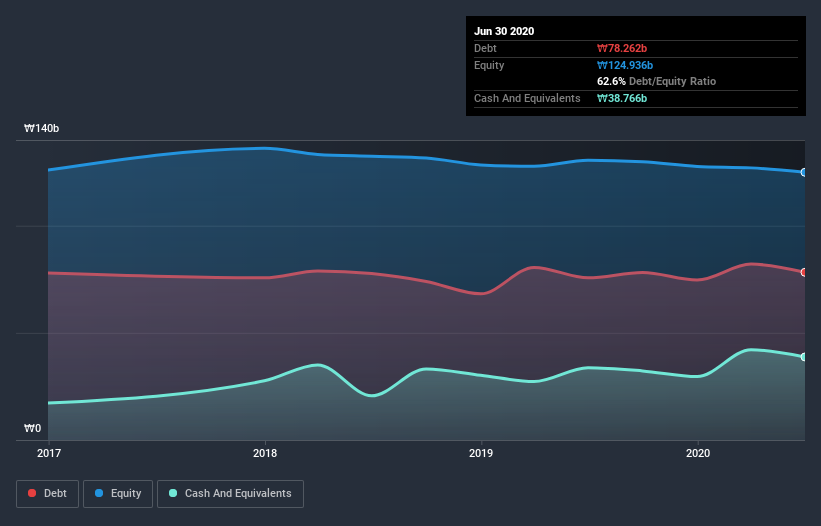
Task: Click the Debt endpoint marker at Jun 2020
Action: pos(804,272)
